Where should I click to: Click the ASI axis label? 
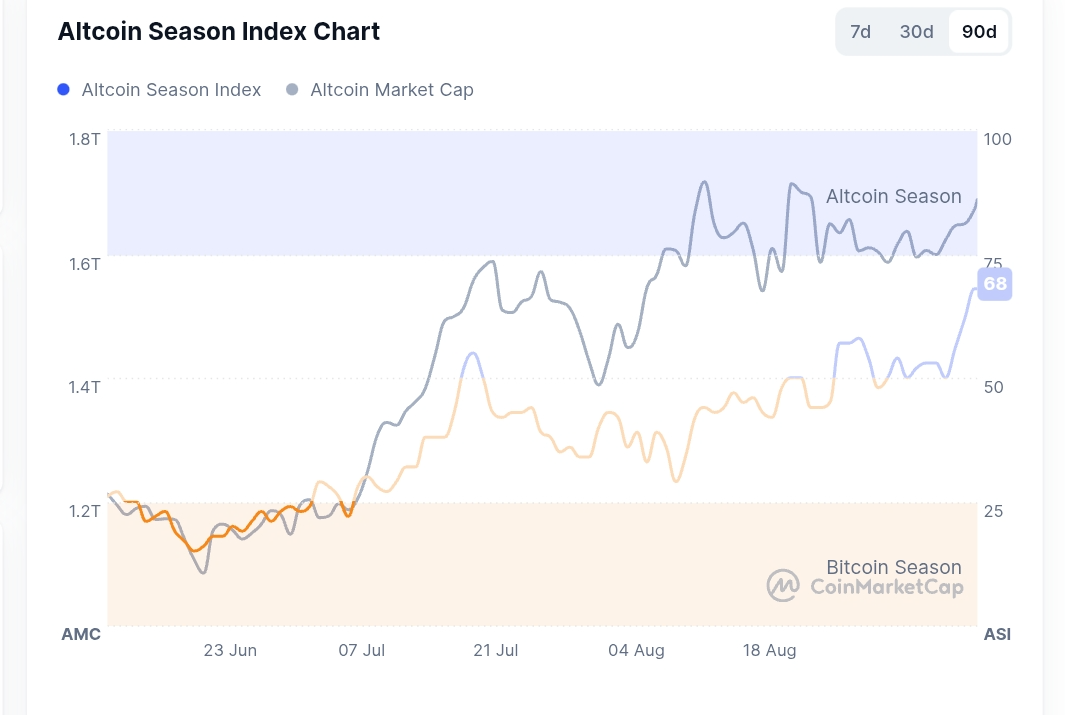point(997,634)
